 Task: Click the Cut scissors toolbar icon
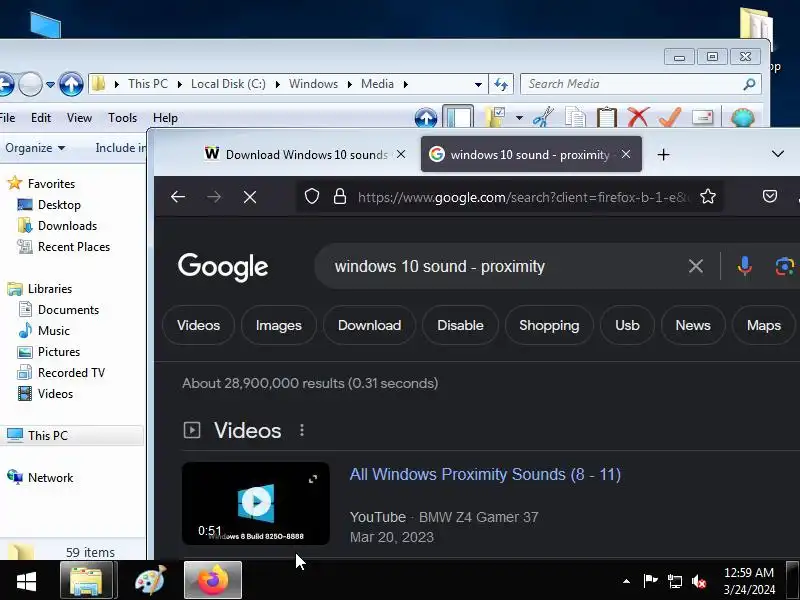pyautogui.click(x=543, y=117)
